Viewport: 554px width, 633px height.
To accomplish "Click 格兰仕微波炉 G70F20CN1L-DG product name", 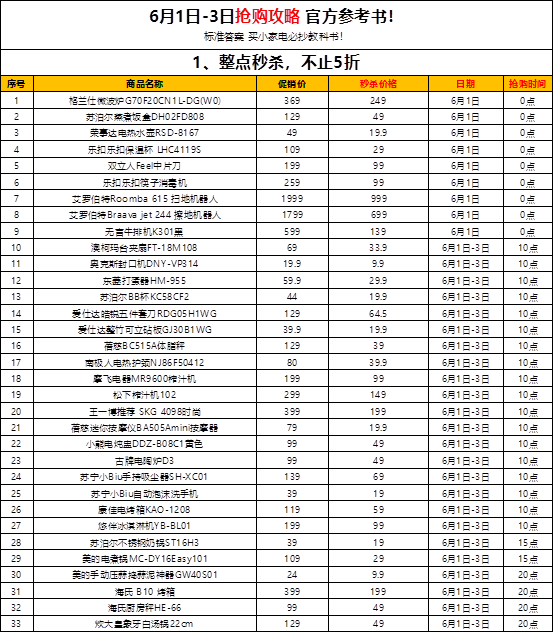I will (145, 101).
